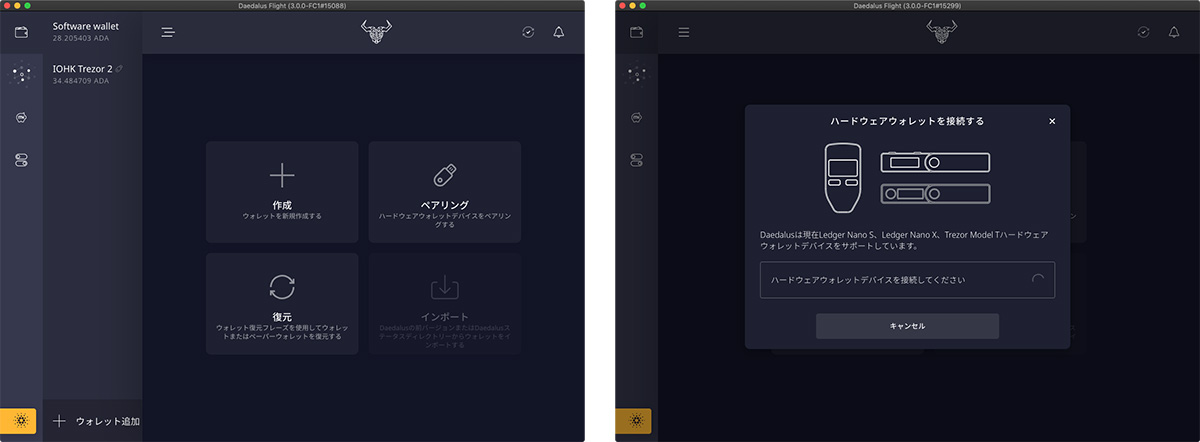The image size is (1200, 442).
Task: Click 28.205403 ADA balance text
Action: point(81,38)
